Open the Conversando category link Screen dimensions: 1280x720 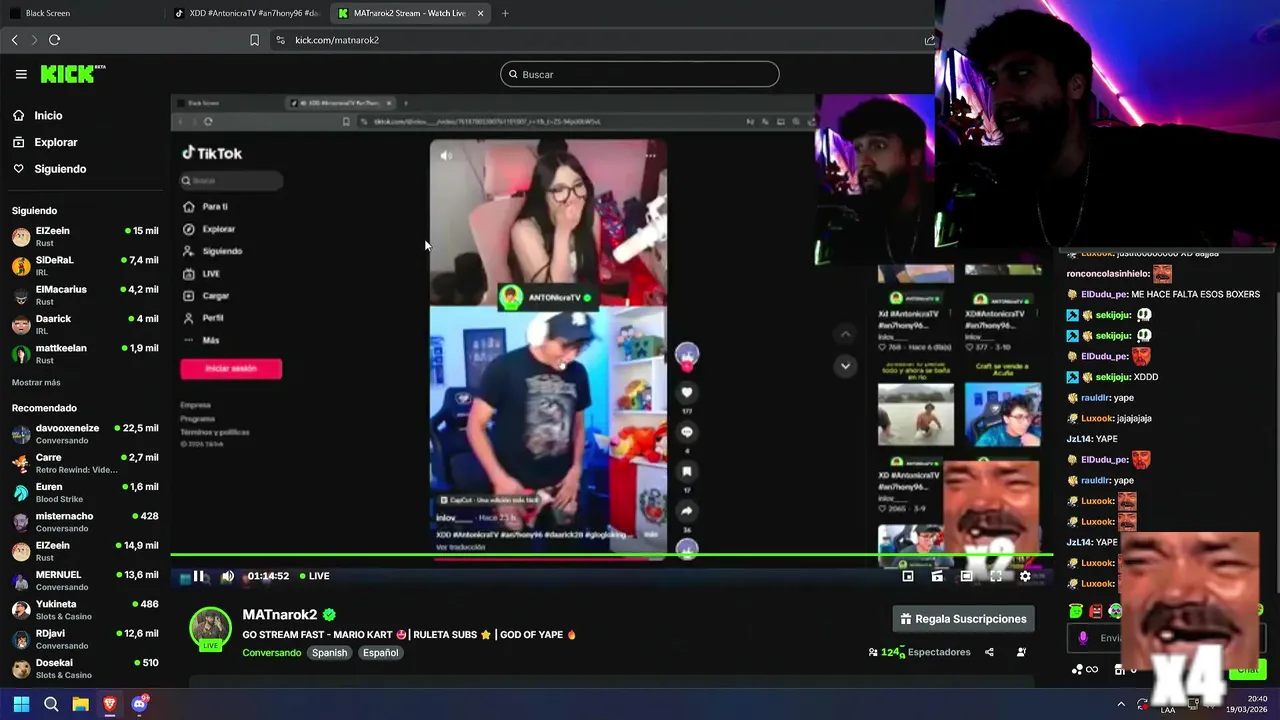pos(271,653)
